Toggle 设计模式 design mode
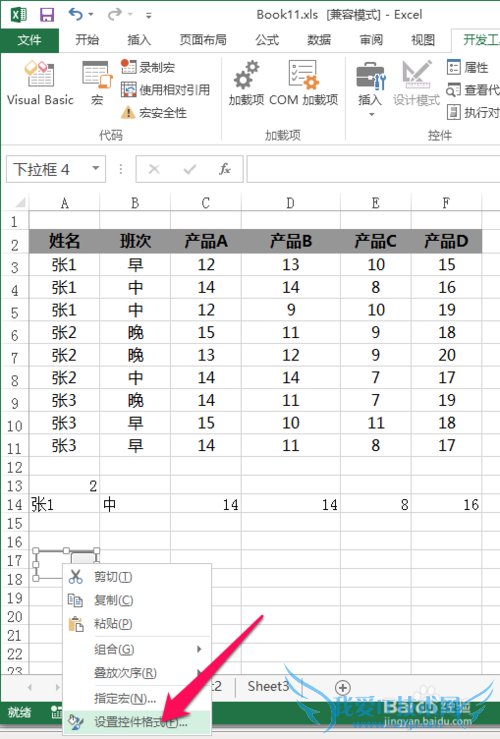This screenshot has height=739, width=500. point(417,83)
